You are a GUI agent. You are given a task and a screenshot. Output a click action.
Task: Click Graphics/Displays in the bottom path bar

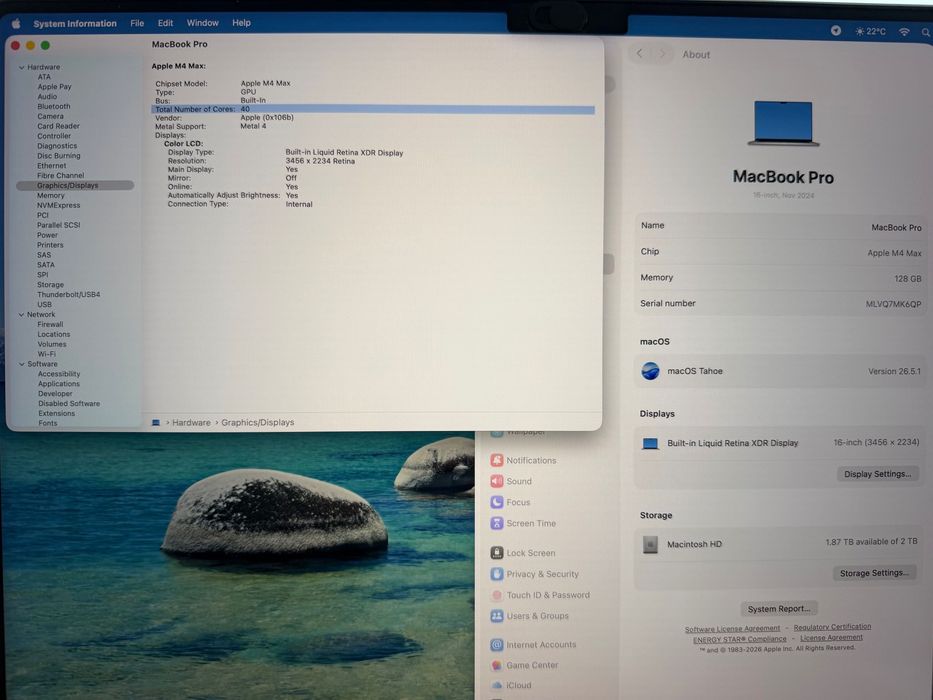click(258, 423)
